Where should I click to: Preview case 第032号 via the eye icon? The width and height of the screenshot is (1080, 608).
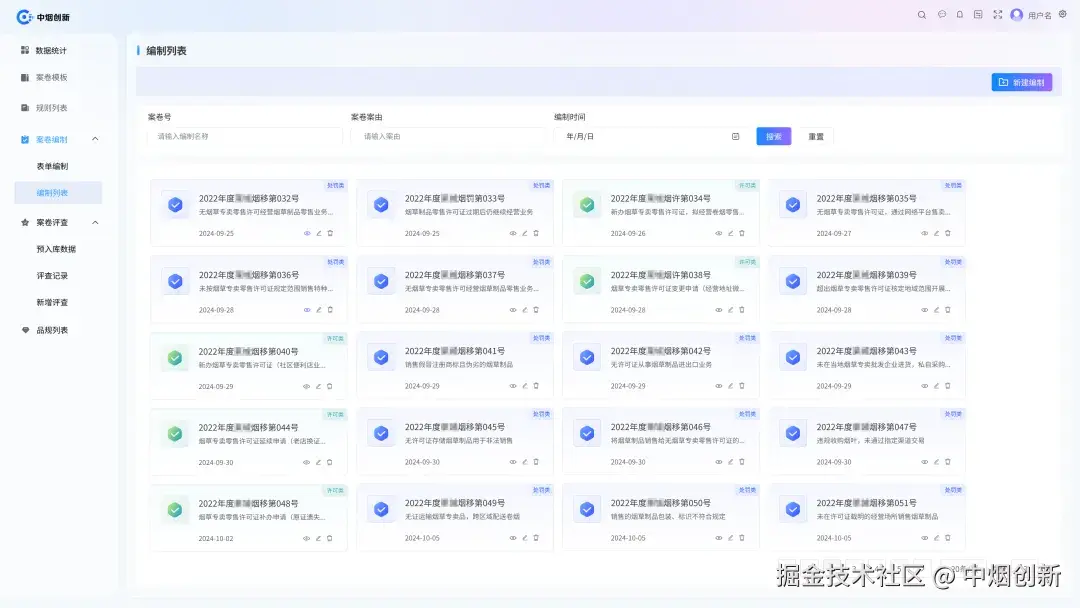point(306,233)
